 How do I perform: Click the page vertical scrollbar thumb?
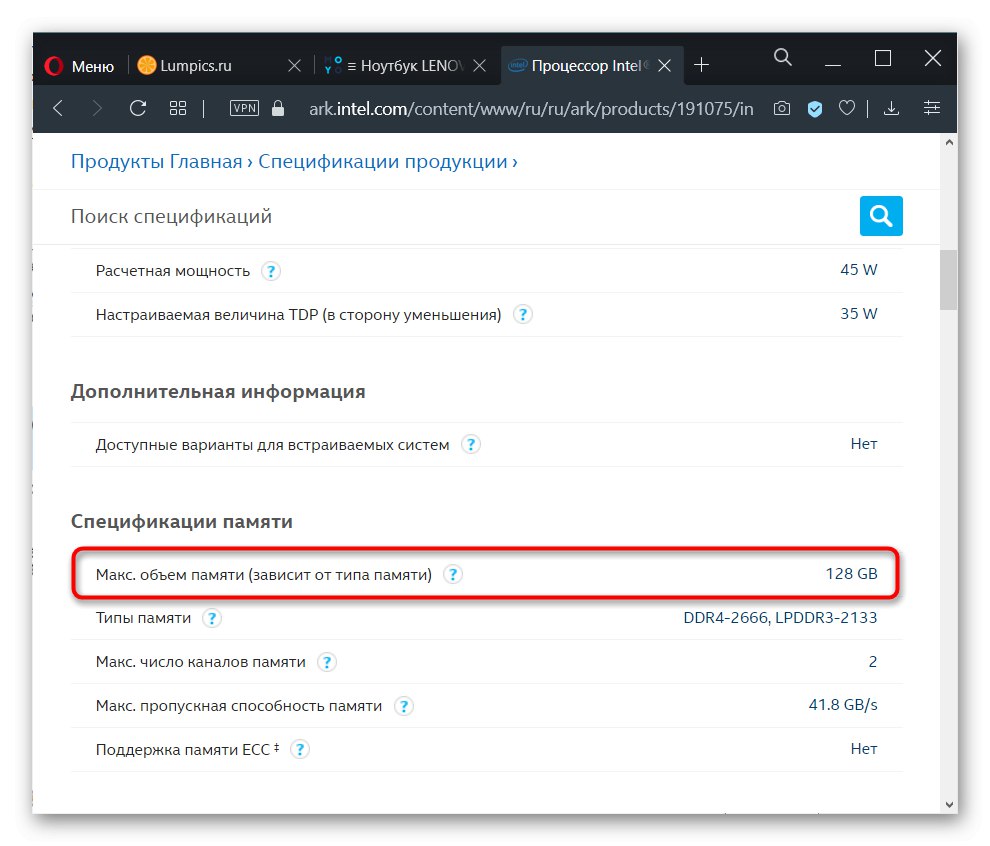947,280
